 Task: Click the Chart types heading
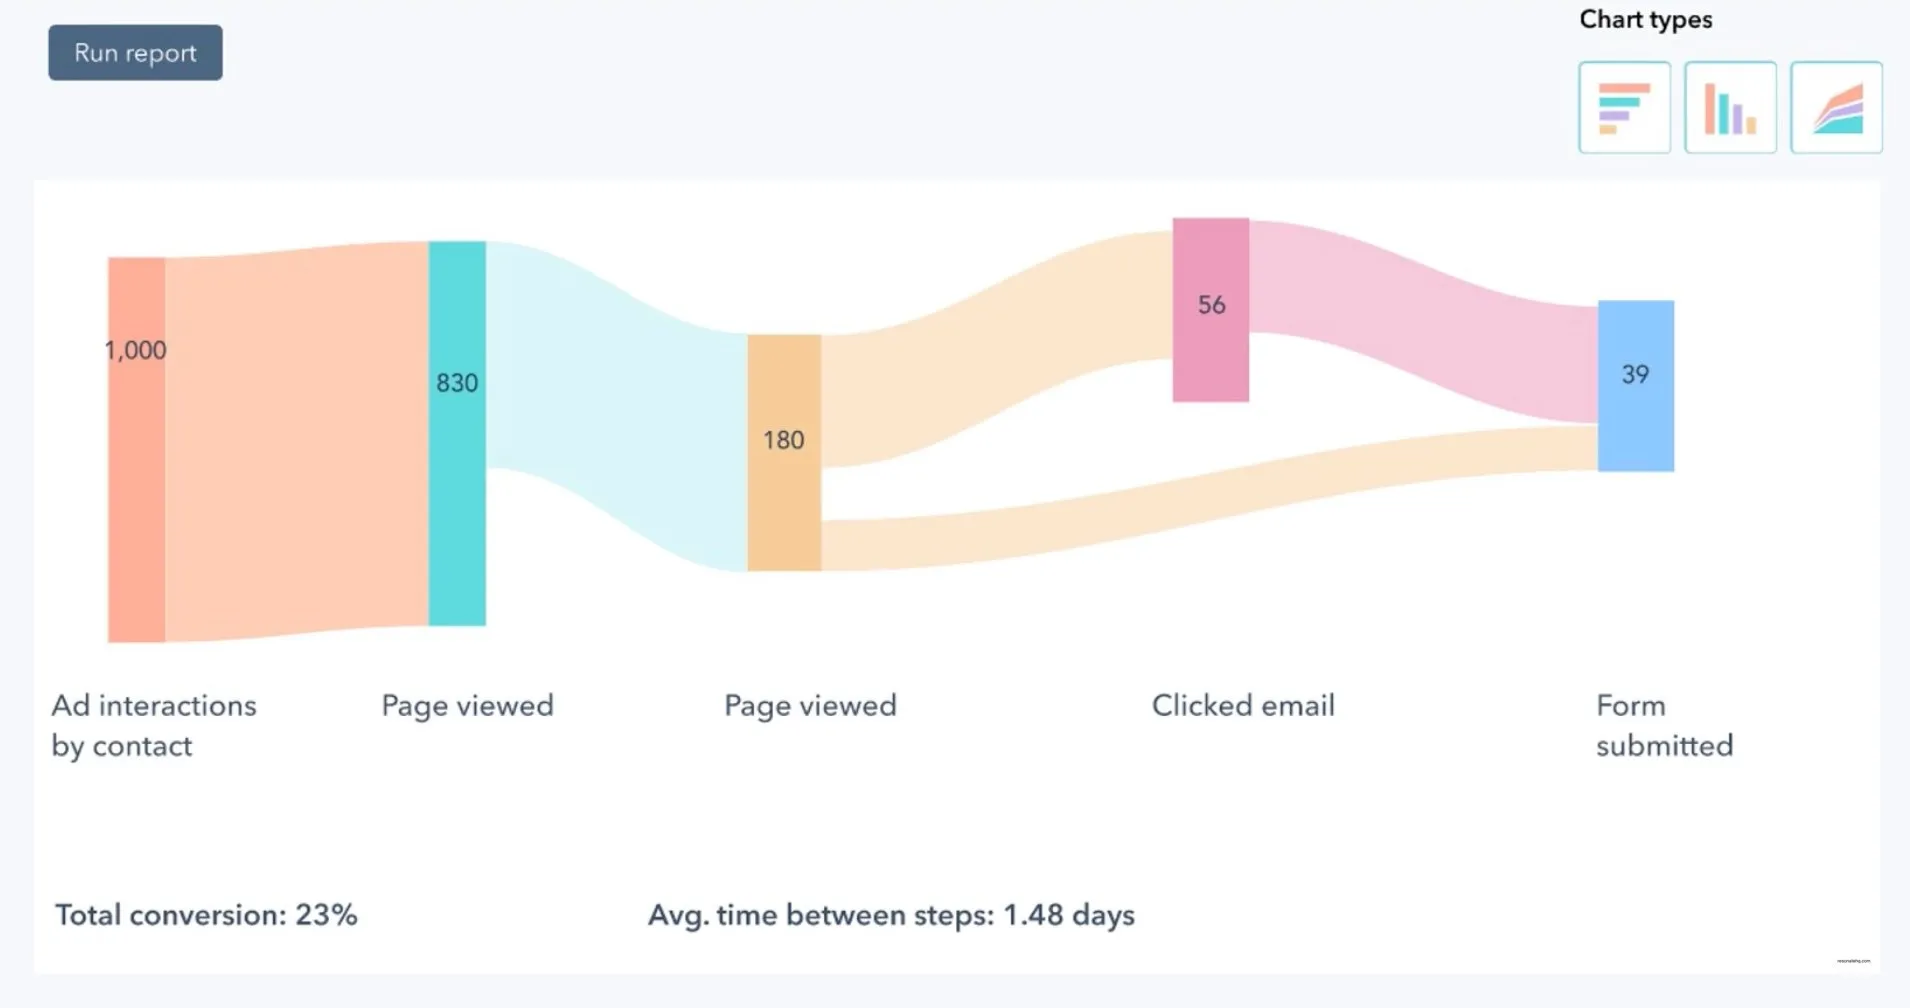[x=1645, y=19]
